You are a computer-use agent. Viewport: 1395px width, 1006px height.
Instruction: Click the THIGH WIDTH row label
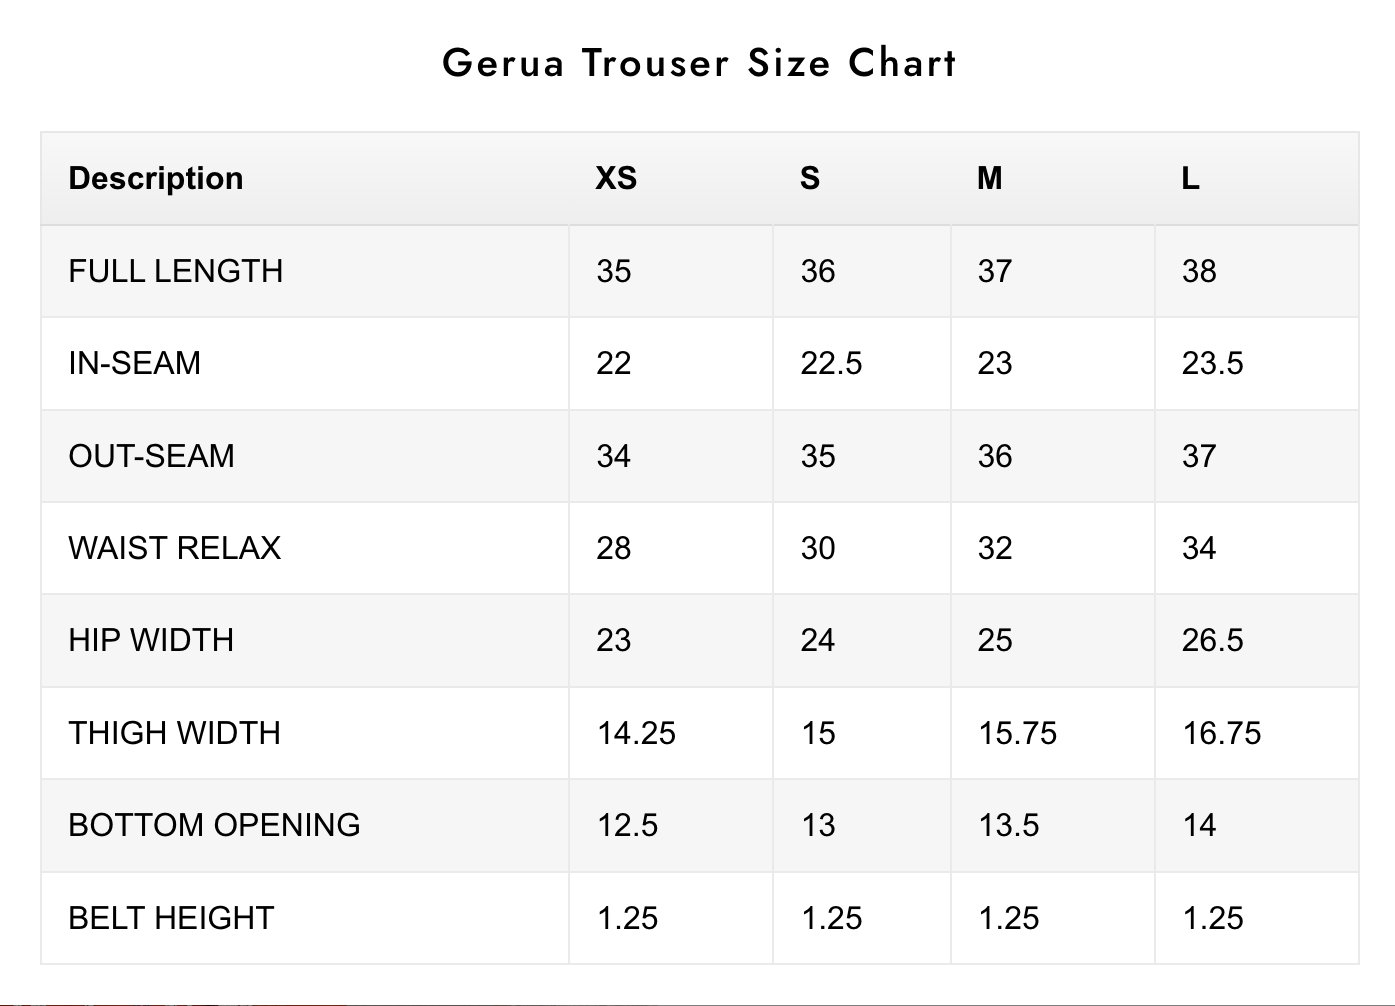coord(175,733)
